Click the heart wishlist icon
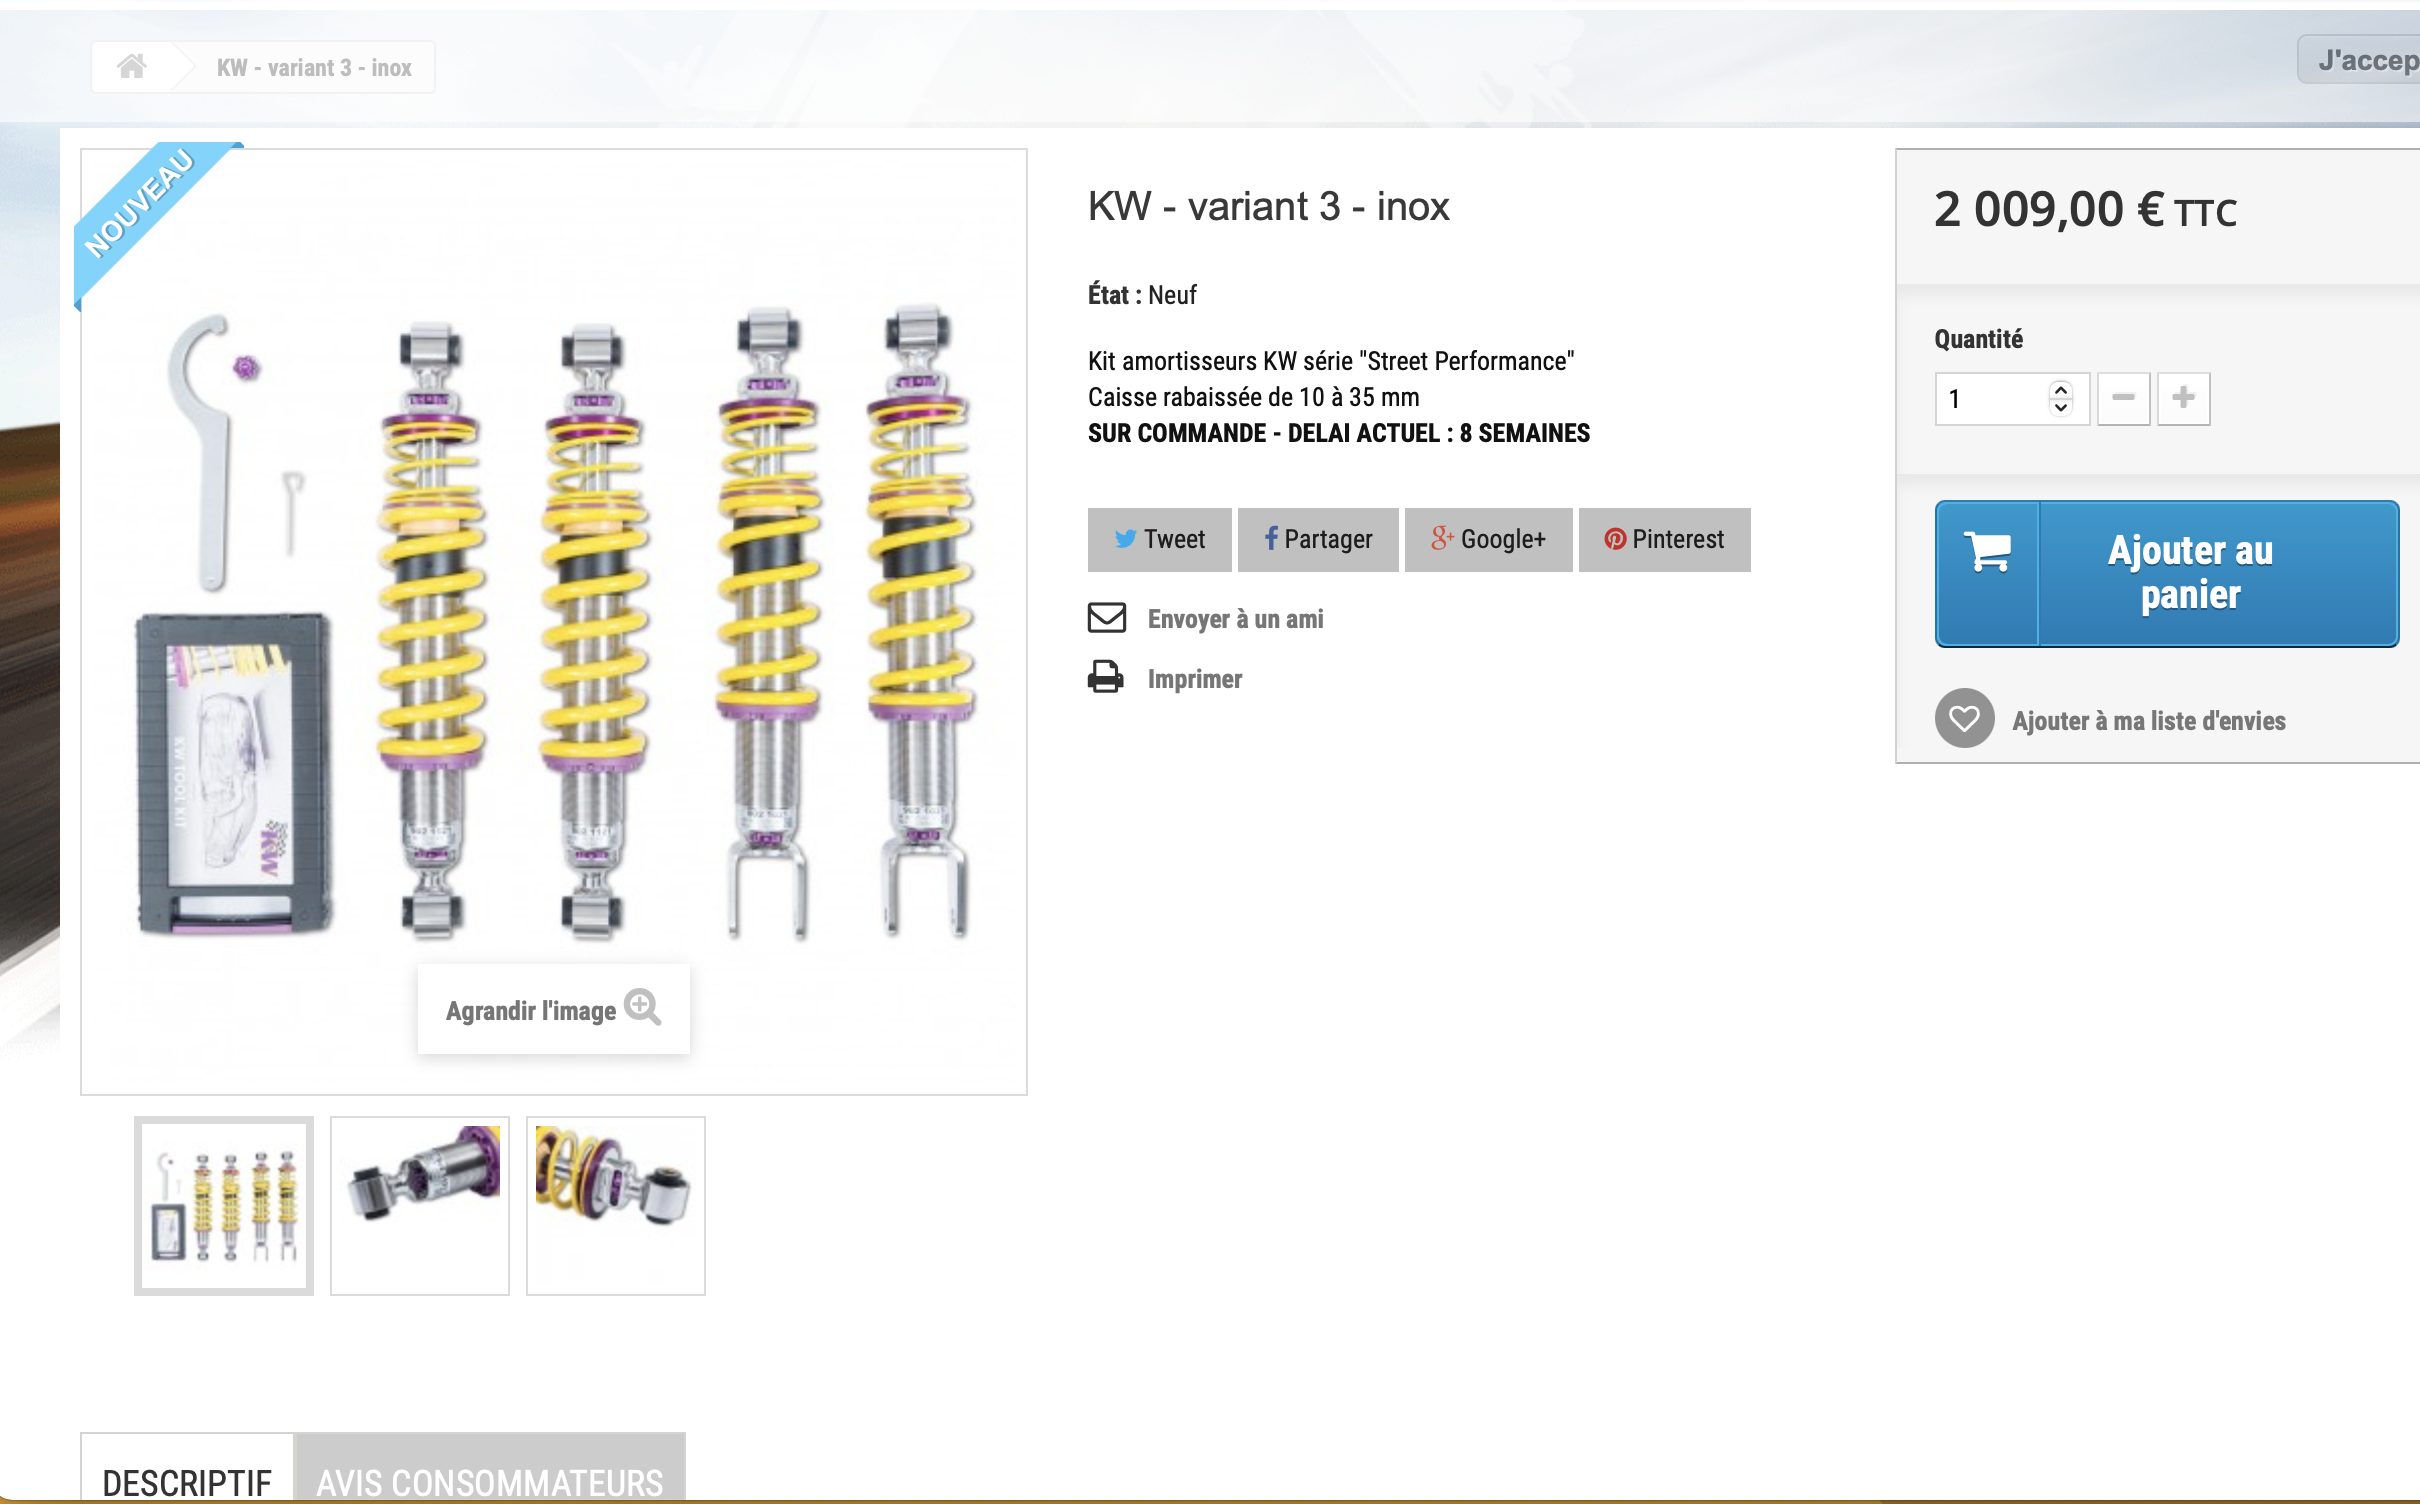Screen dimensions: 2420x1504 [x=1964, y=718]
